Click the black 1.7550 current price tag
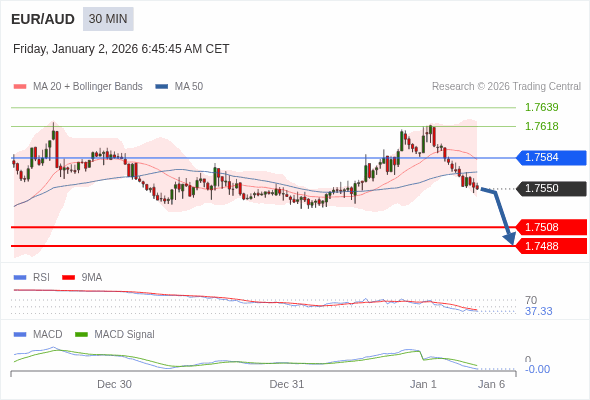This screenshot has width=590, height=400. (x=551, y=189)
